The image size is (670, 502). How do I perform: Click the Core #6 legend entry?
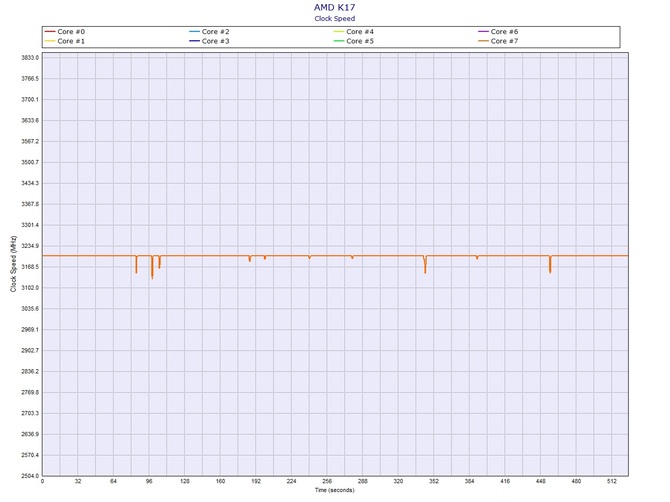point(498,32)
